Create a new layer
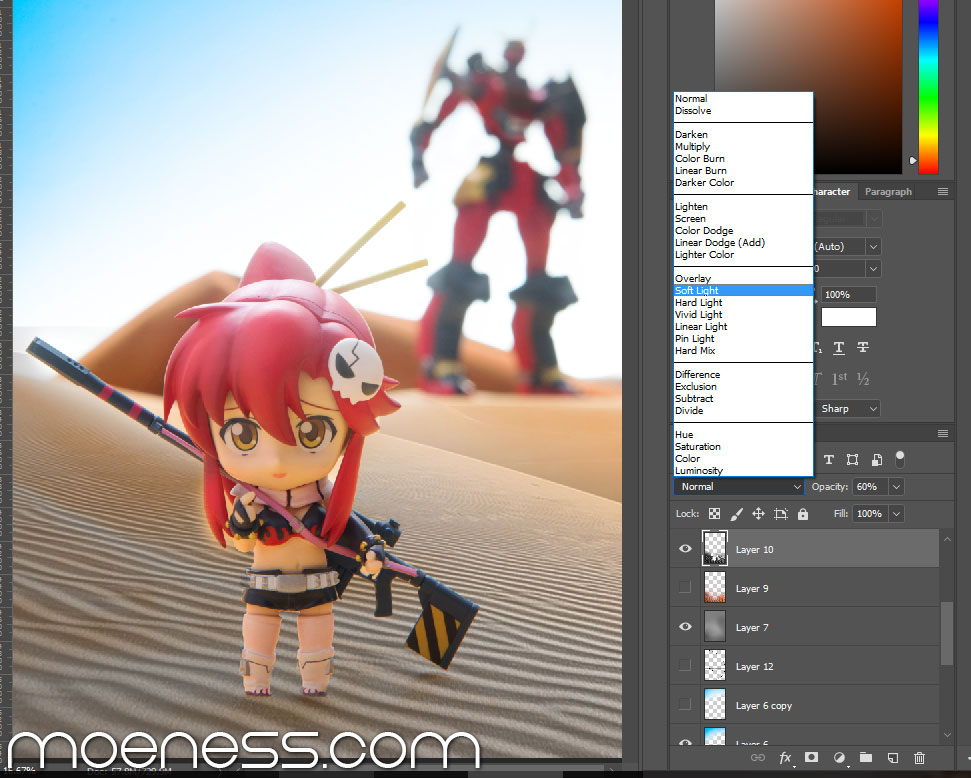971x778 pixels. click(x=892, y=758)
